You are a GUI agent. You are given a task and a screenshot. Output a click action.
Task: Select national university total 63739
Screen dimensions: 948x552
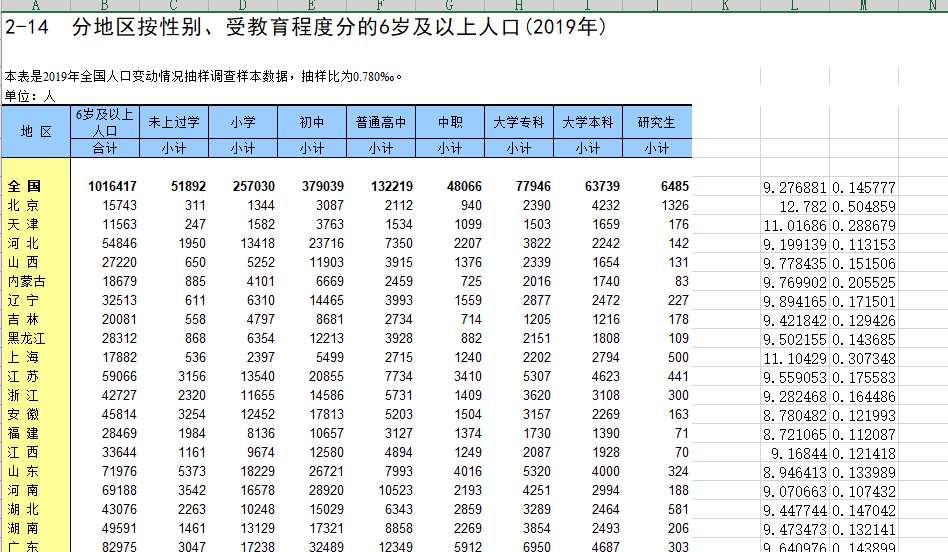(602, 186)
